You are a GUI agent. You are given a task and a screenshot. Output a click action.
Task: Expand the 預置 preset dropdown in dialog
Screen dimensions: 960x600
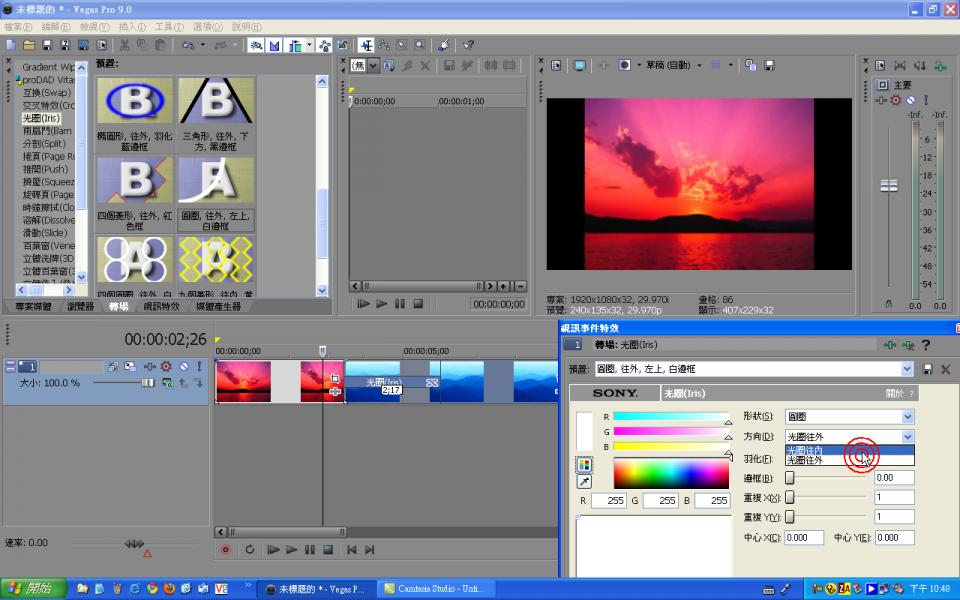tap(907, 369)
